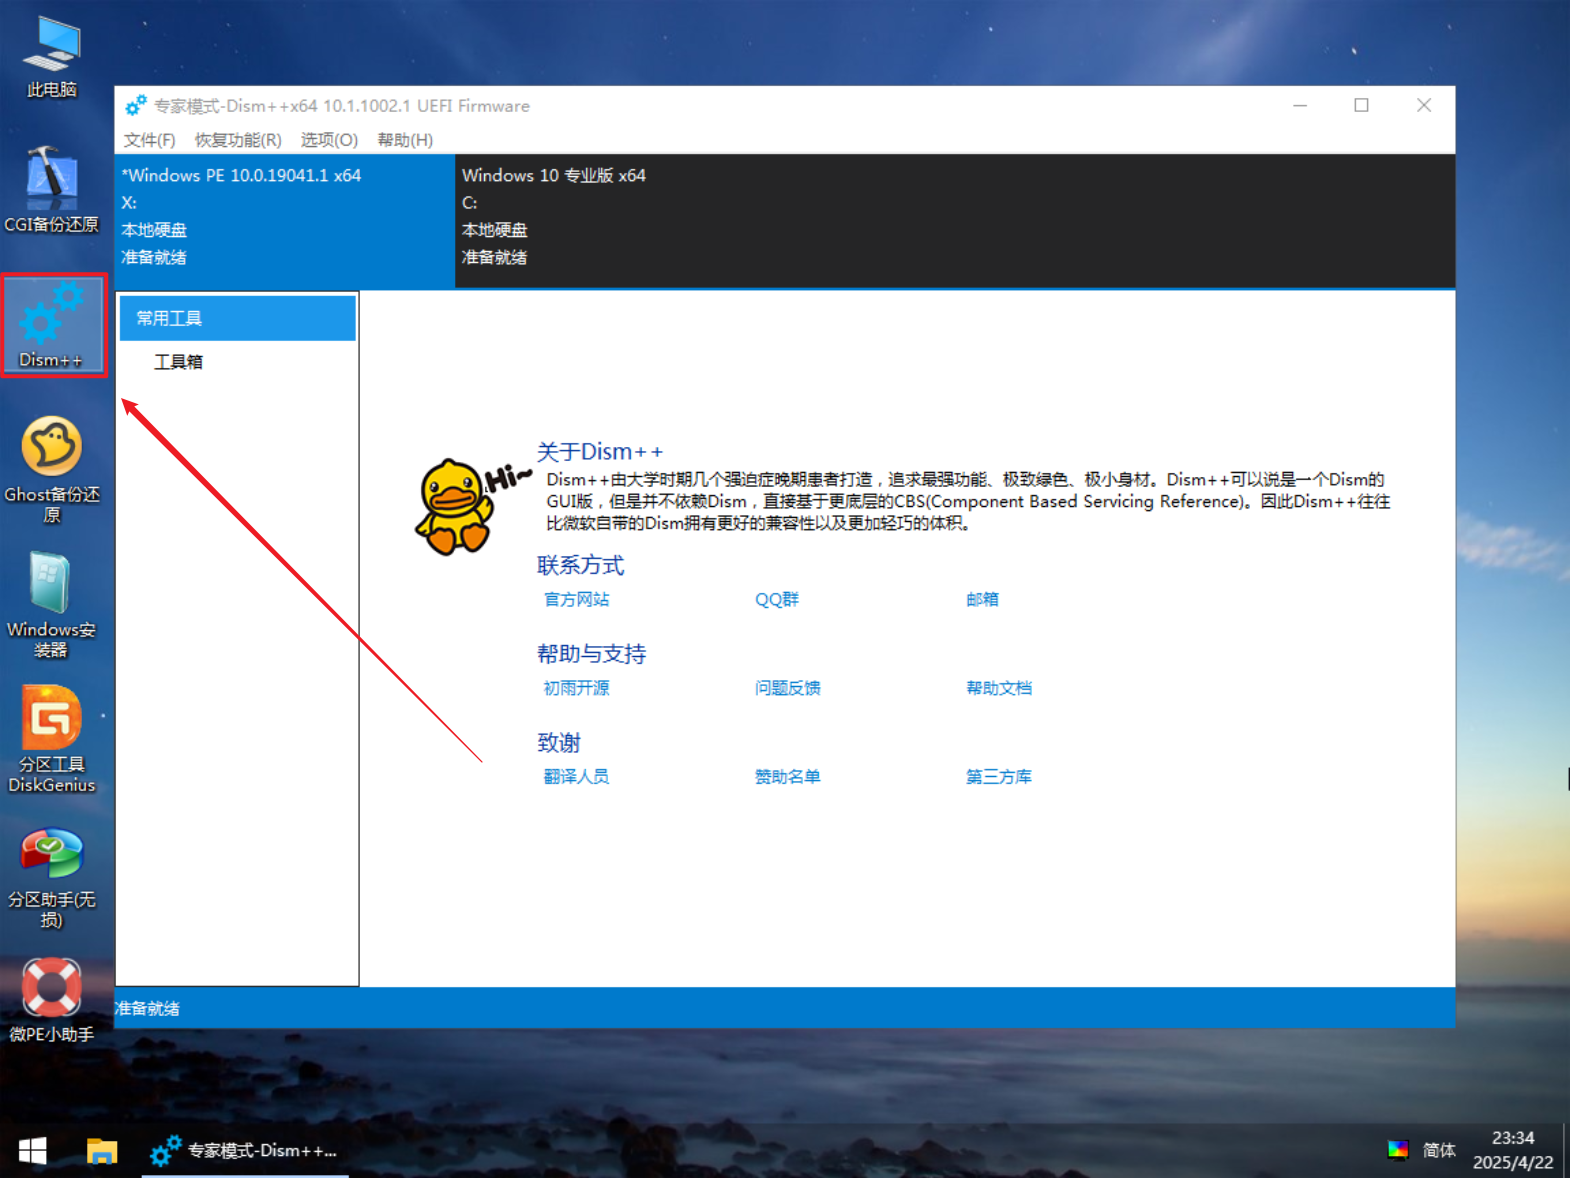Open the 第三方库 link
1570x1178 pixels.
coord(999,777)
